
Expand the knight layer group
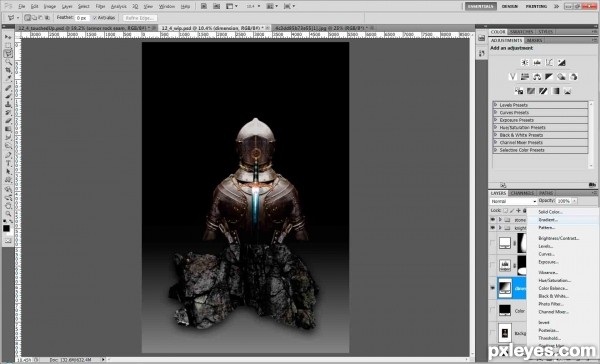[x=500, y=228]
